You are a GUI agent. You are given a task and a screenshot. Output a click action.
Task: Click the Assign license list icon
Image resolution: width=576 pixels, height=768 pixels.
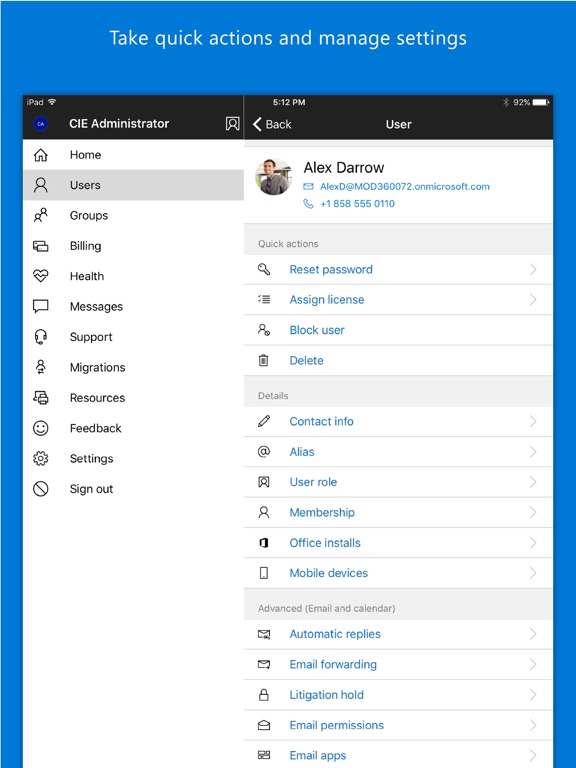[264, 299]
